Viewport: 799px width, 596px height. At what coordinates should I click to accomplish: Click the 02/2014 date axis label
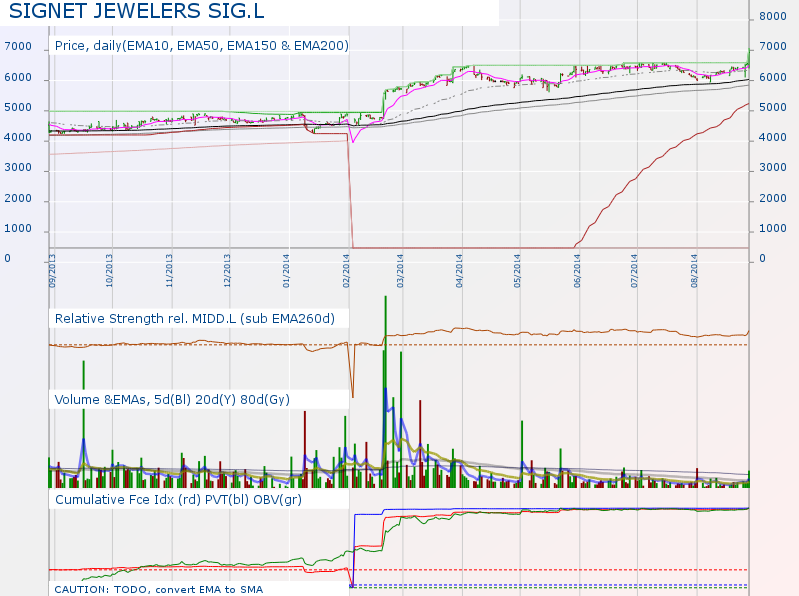(x=347, y=271)
